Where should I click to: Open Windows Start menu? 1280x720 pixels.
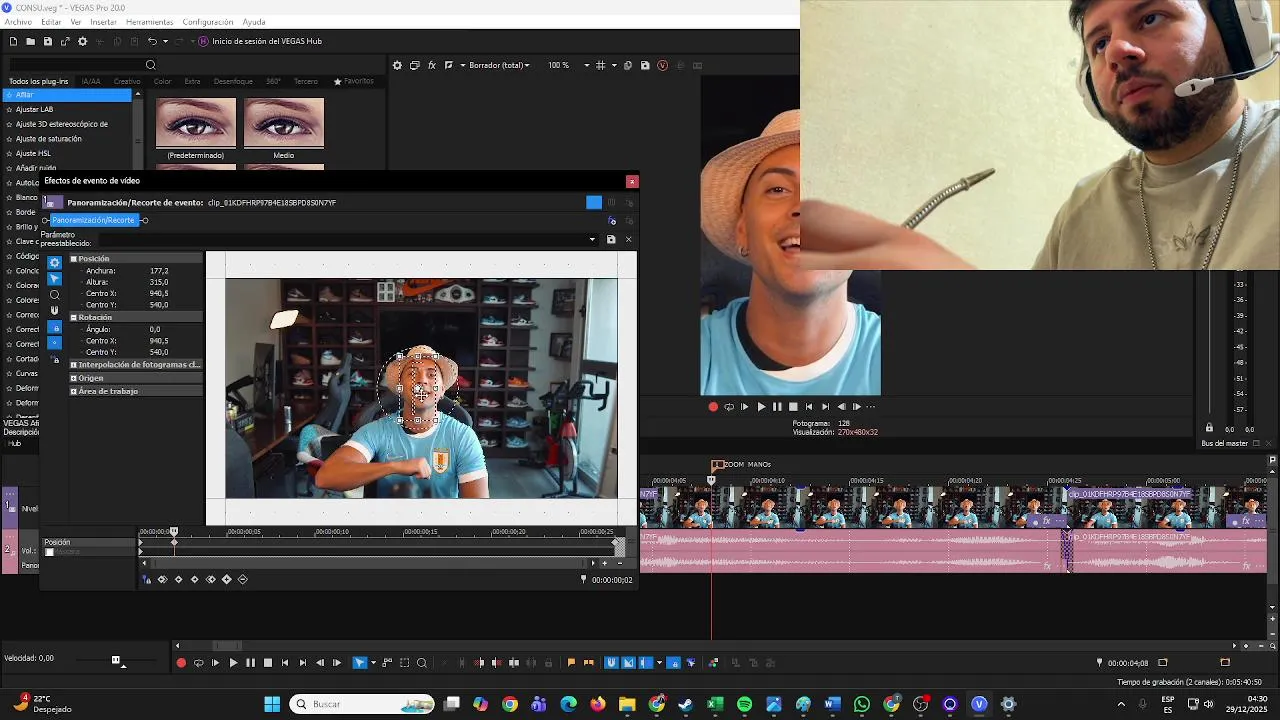coord(272,704)
